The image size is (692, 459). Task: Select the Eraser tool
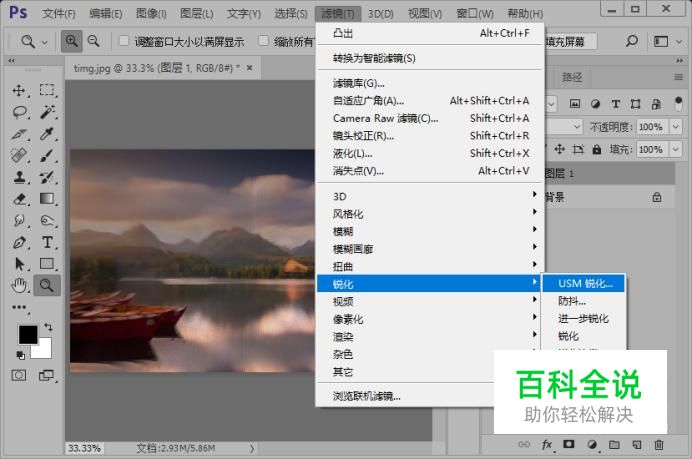coord(19,199)
